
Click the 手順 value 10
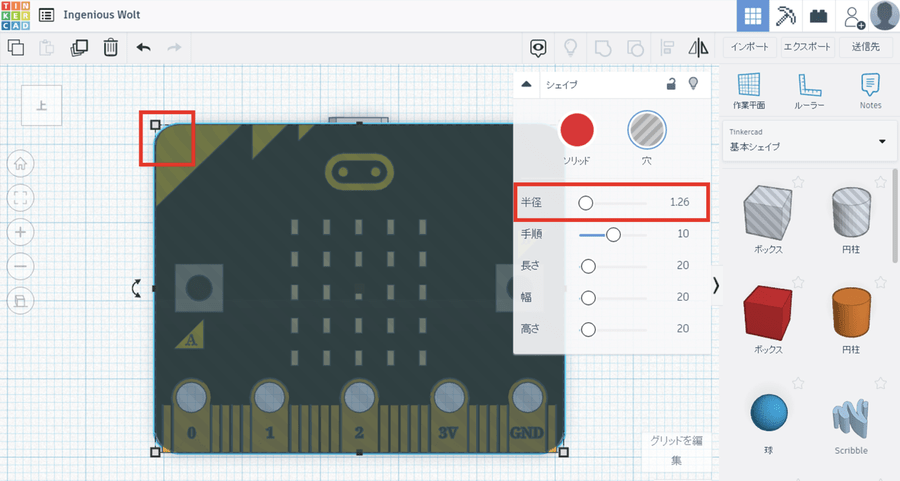[683, 234]
